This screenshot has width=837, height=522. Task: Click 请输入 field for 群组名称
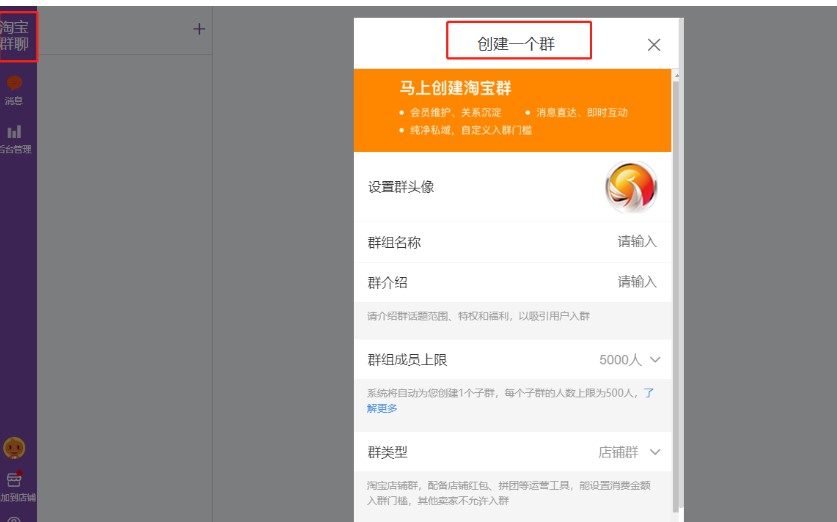click(x=637, y=241)
